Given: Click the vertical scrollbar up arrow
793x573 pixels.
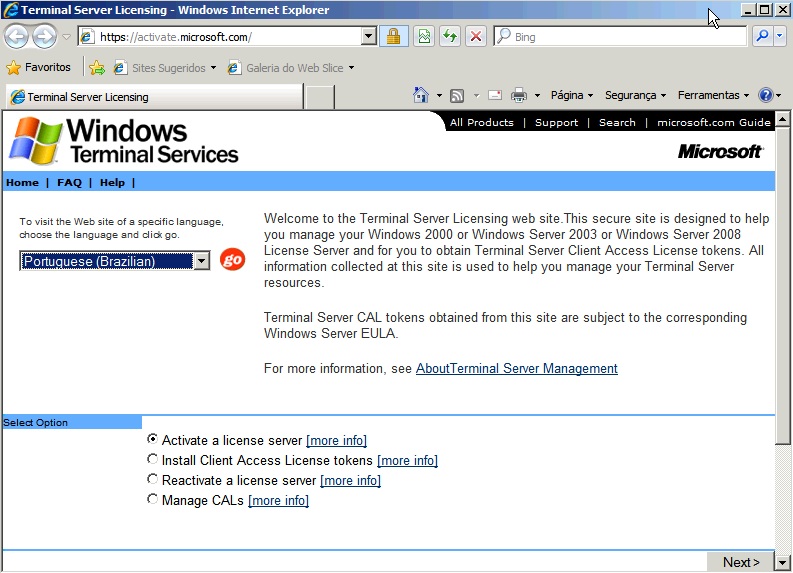Looking at the screenshot, I should coord(782,119).
